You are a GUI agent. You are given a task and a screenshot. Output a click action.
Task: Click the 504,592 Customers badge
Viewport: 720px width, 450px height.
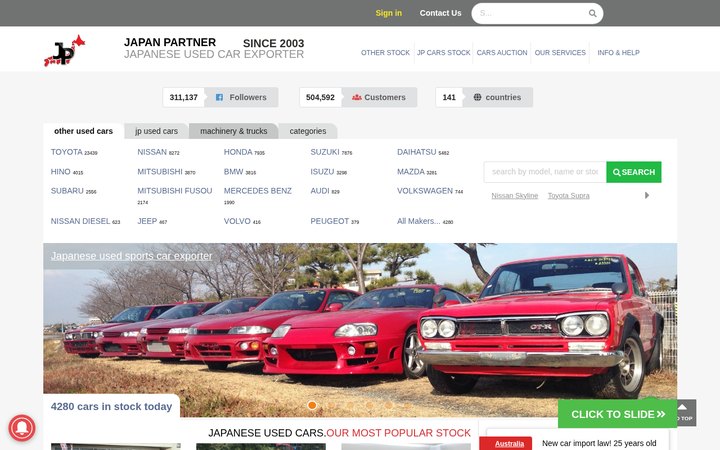point(358,97)
